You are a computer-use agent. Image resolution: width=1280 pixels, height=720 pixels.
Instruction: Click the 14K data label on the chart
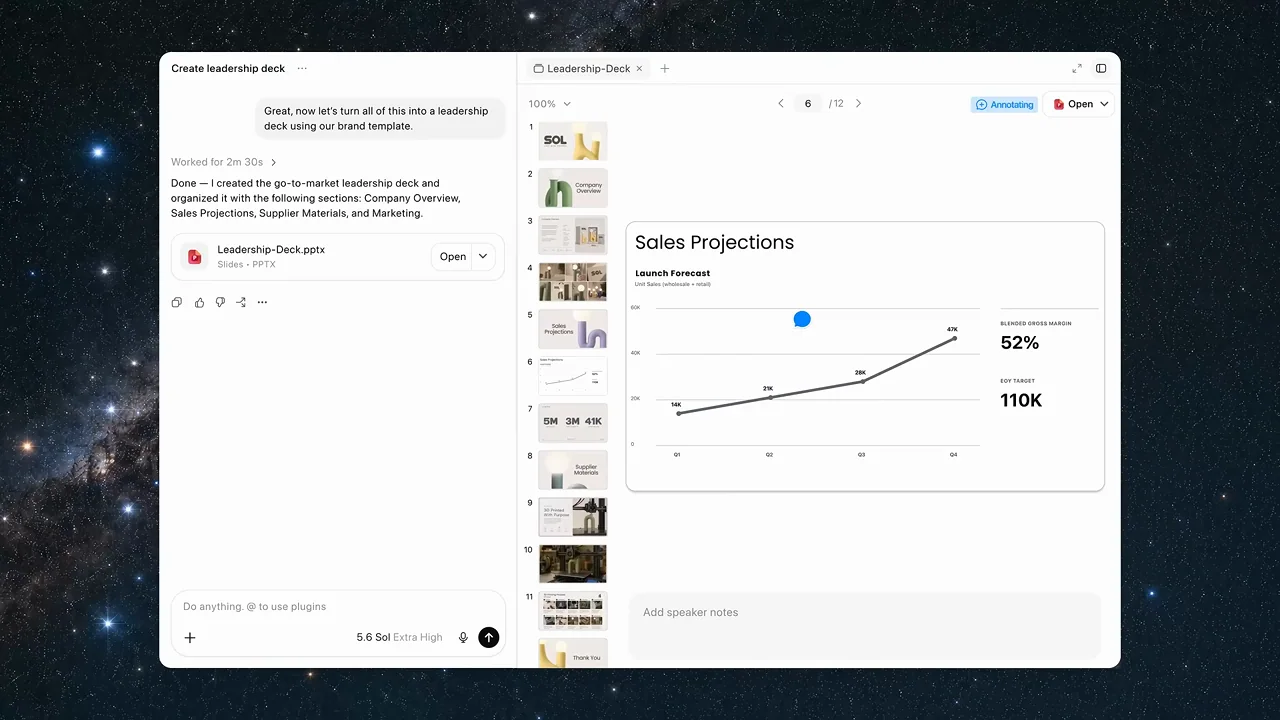coord(676,405)
